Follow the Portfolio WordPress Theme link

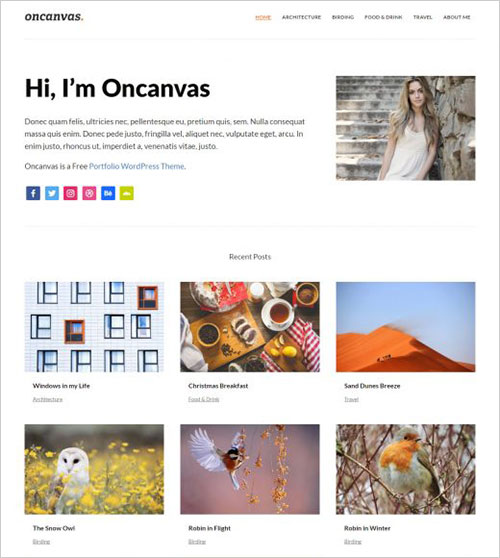137,166
